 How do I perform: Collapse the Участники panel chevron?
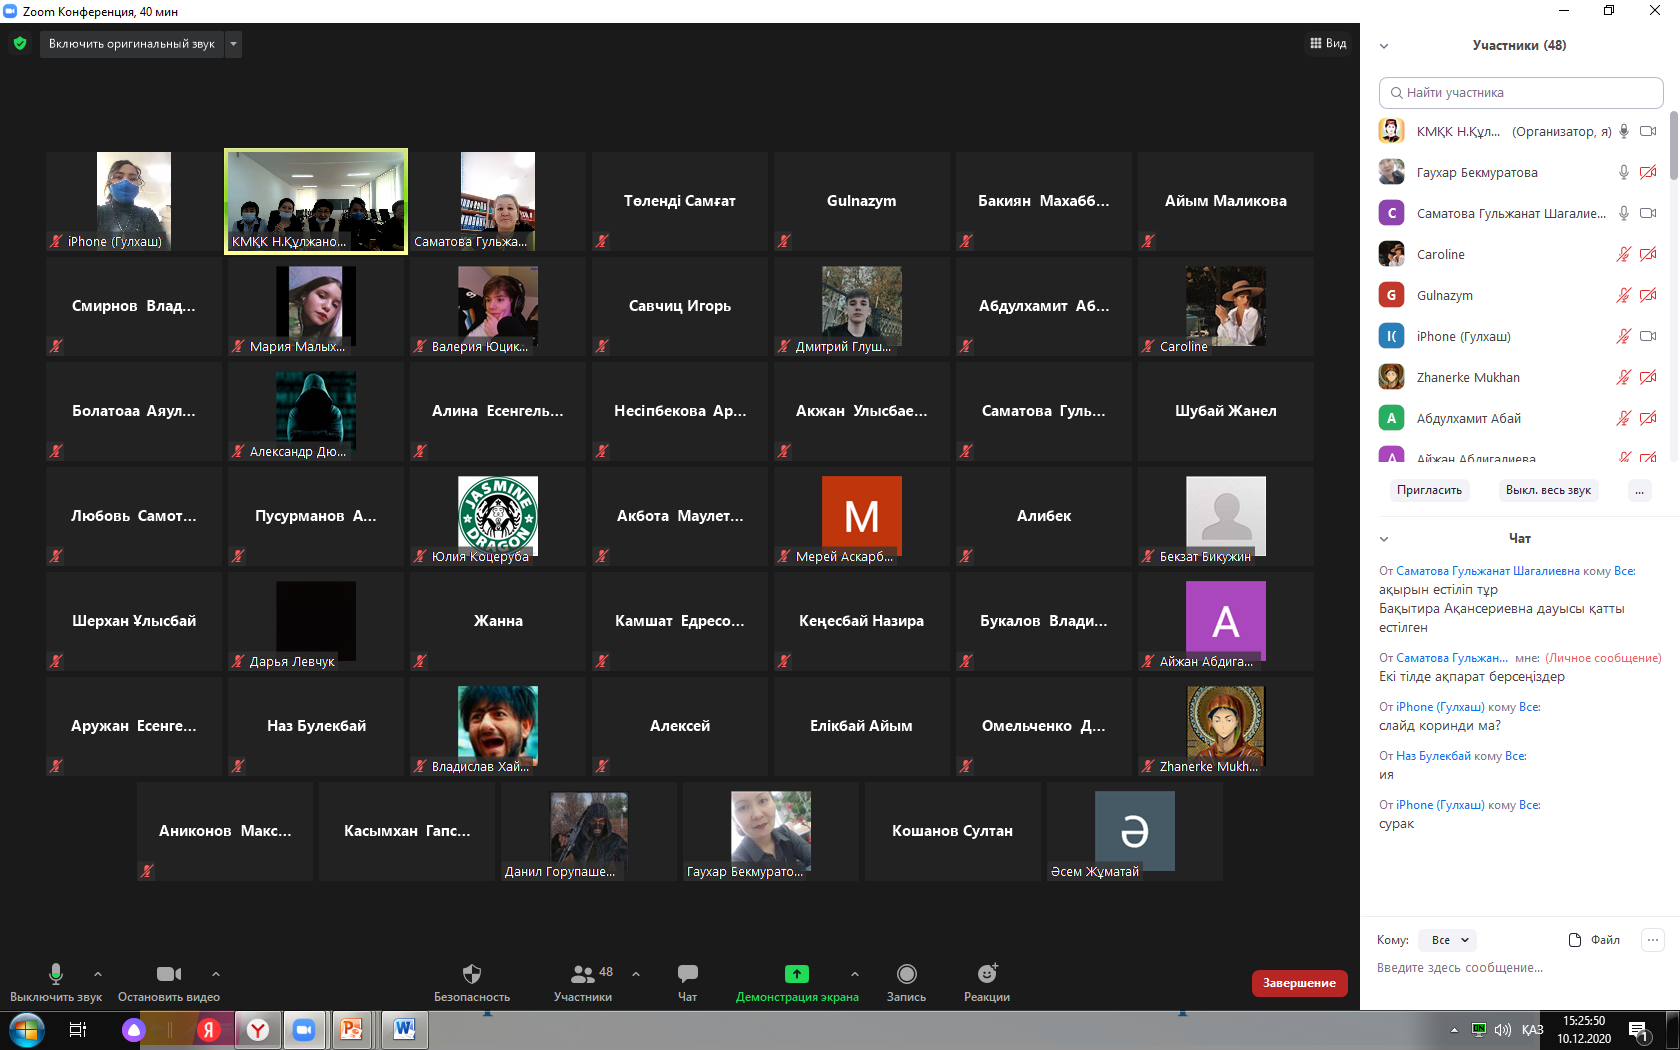[1384, 46]
